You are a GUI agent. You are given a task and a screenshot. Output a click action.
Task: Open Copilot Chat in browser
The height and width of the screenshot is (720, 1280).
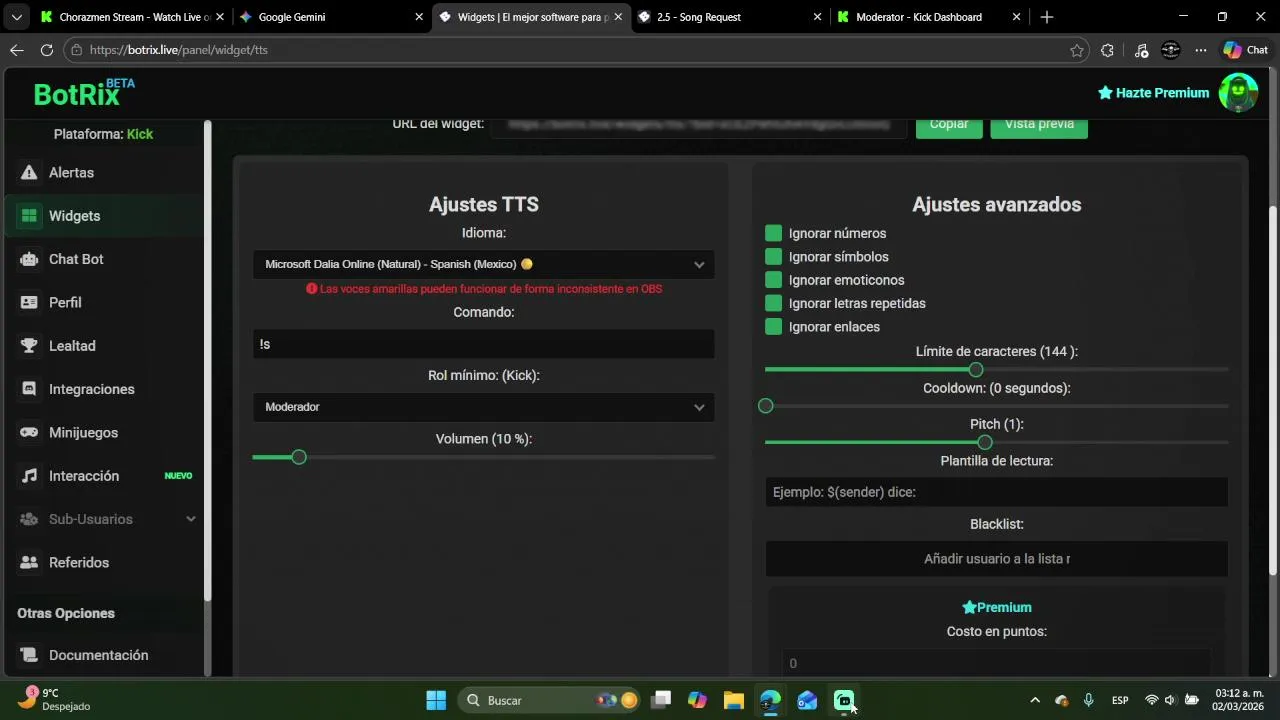pyautogui.click(x=1246, y=50)
